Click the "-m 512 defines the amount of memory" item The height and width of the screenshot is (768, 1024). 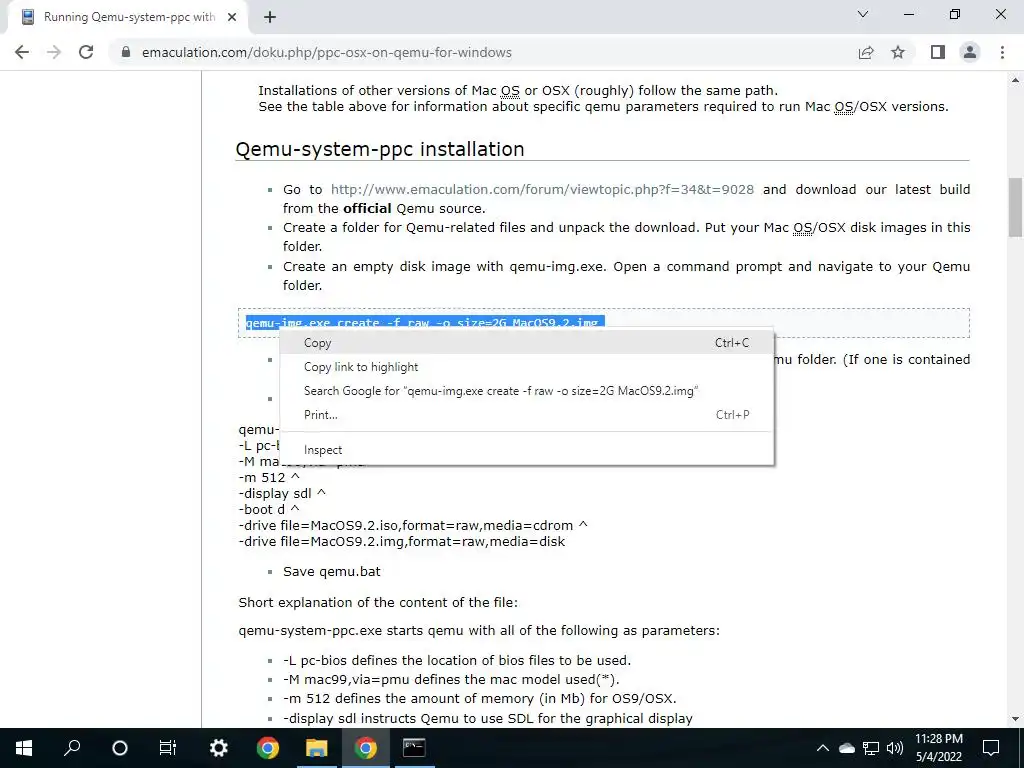(480, 698)
